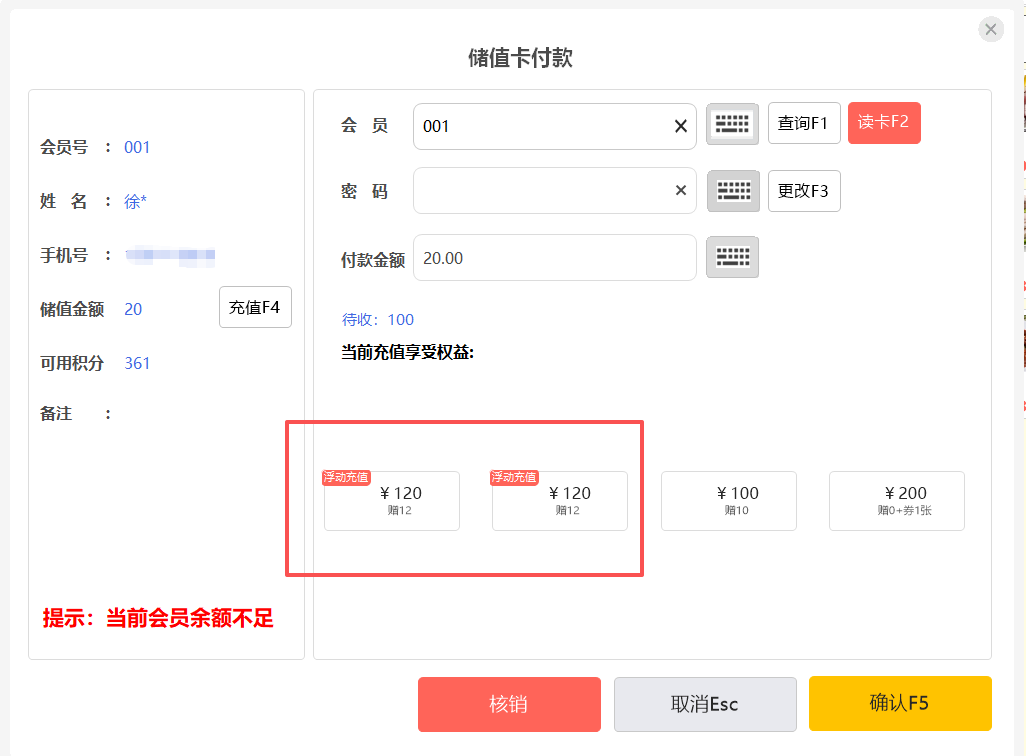Open on-screen keyboard for the member field
This screenshot has height=756, width=1026.
[x=732, y=124]
